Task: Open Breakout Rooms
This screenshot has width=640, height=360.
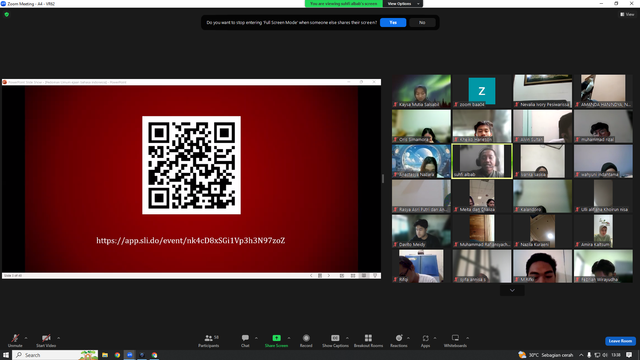Action: [x=368, y=341]
